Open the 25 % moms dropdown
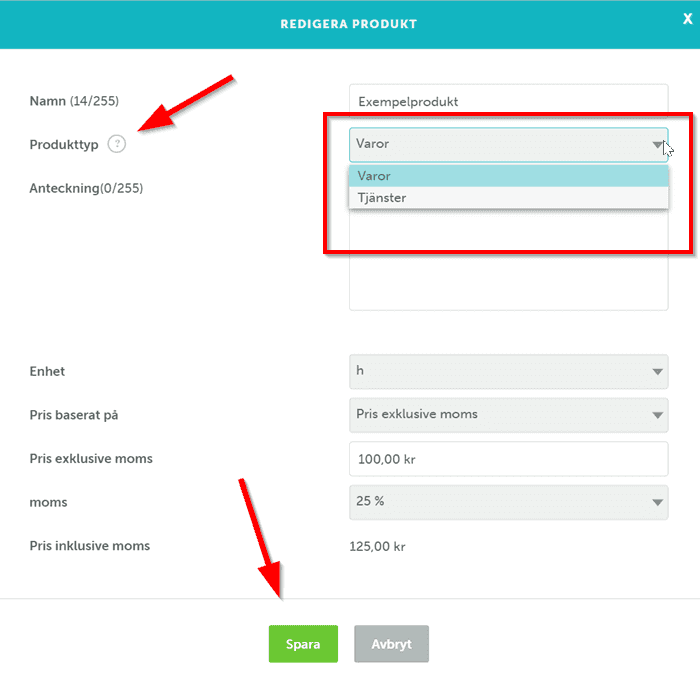This screenshot has height=679, width=700. point(500,502)
